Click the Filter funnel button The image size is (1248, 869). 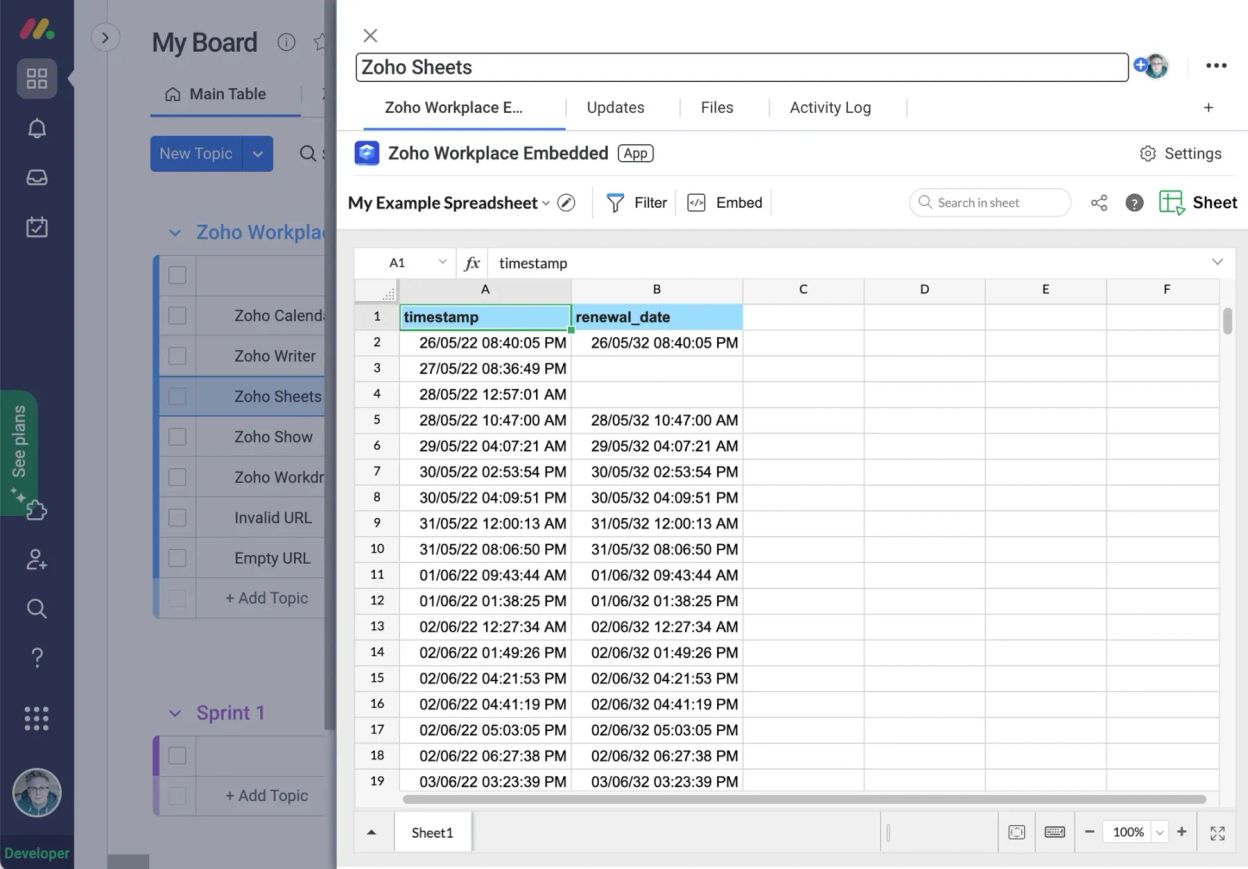click(x=637, y=203)
